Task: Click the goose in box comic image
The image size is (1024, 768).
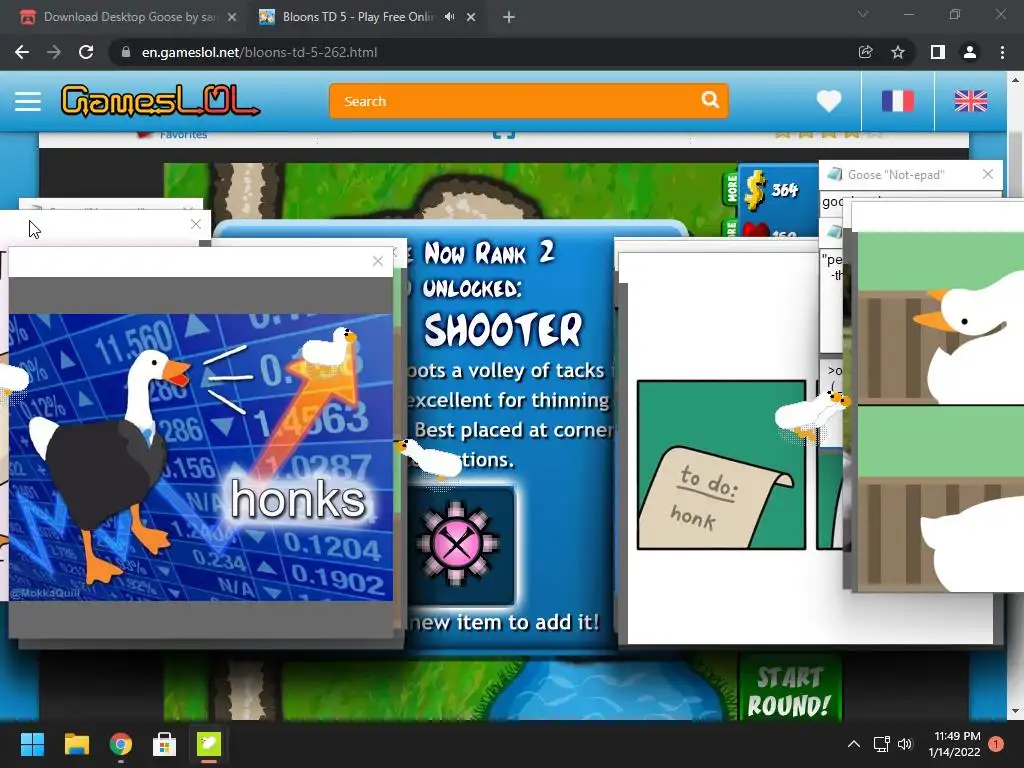Action: click(940, 411)
